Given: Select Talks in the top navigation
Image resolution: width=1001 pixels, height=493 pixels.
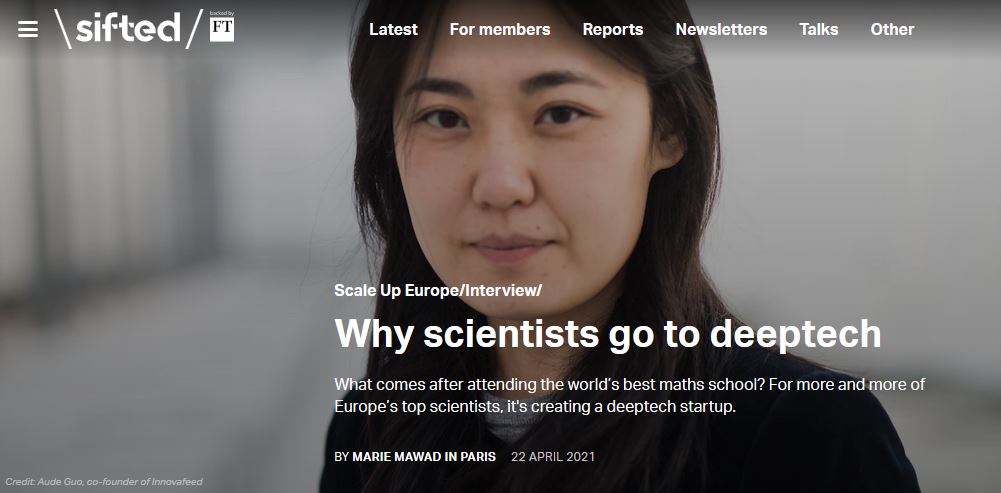Looking at the screenshot, I should click(x=818, y=29).
